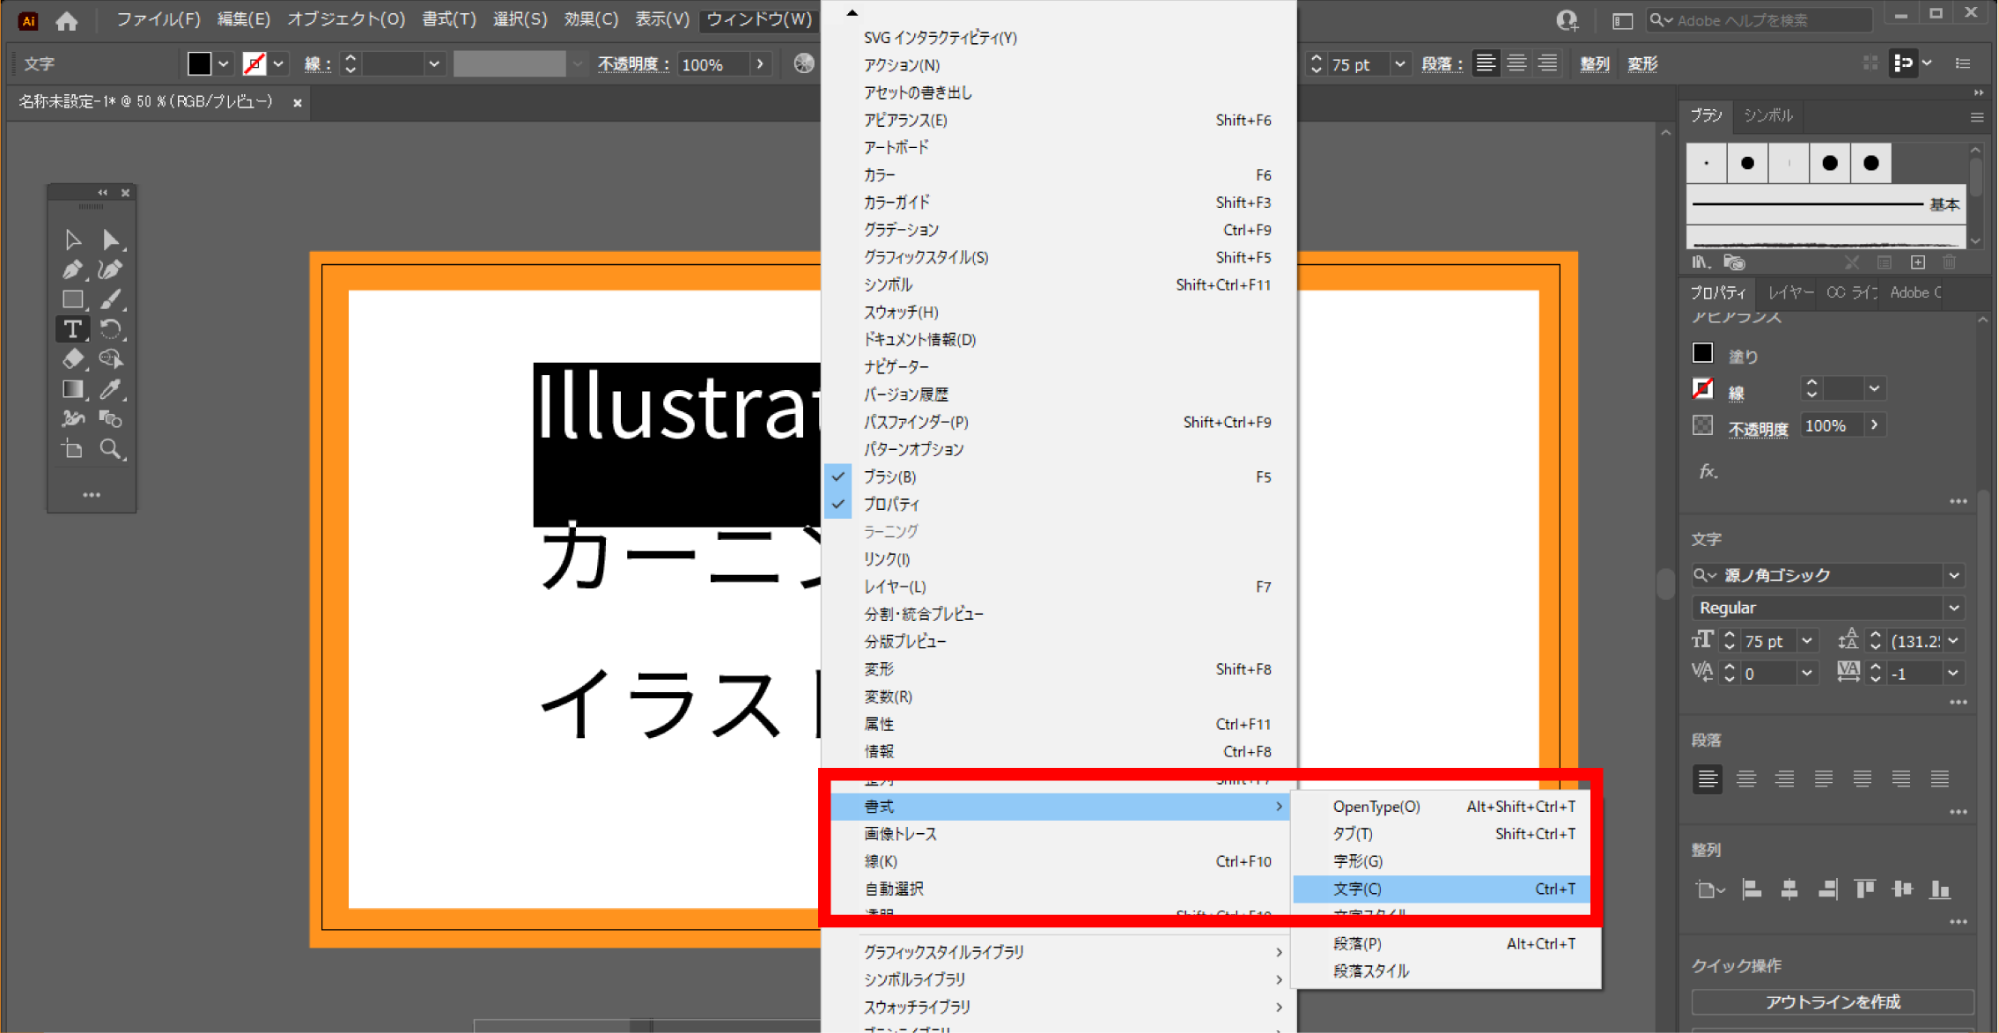Screen dimensions: 1999x1033
Task: Toggle align left in control bar 段落
Action: tap(1486, 63)
